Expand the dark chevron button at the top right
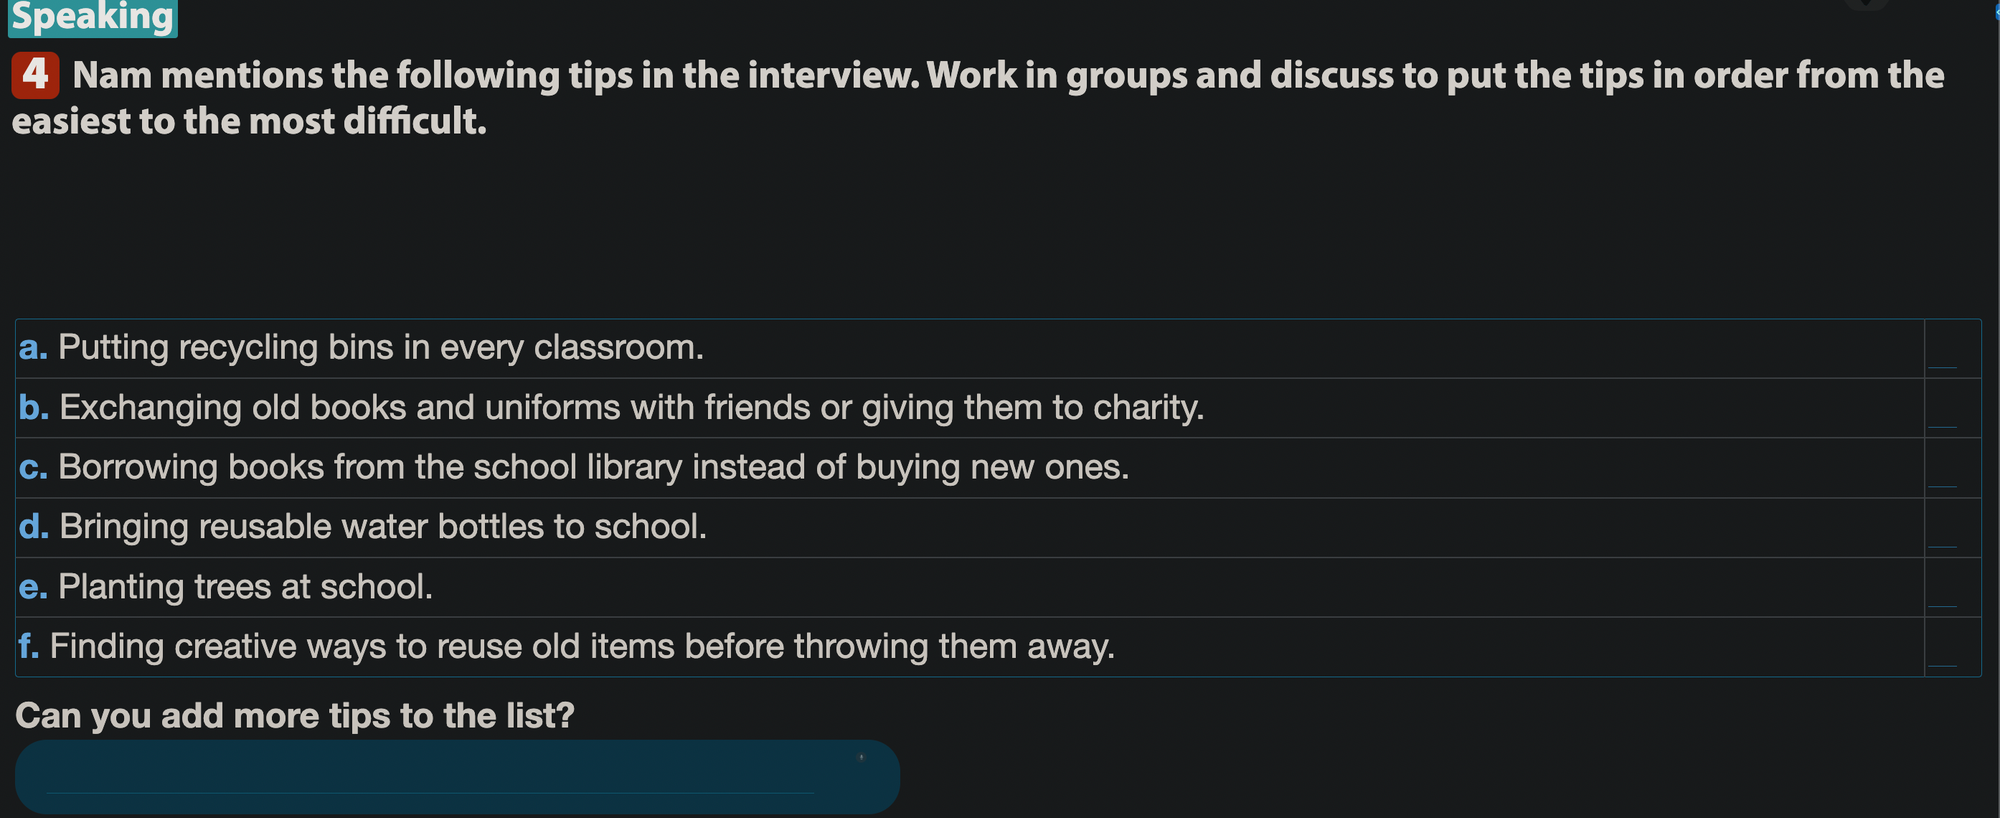 [x=1866, y=5]
